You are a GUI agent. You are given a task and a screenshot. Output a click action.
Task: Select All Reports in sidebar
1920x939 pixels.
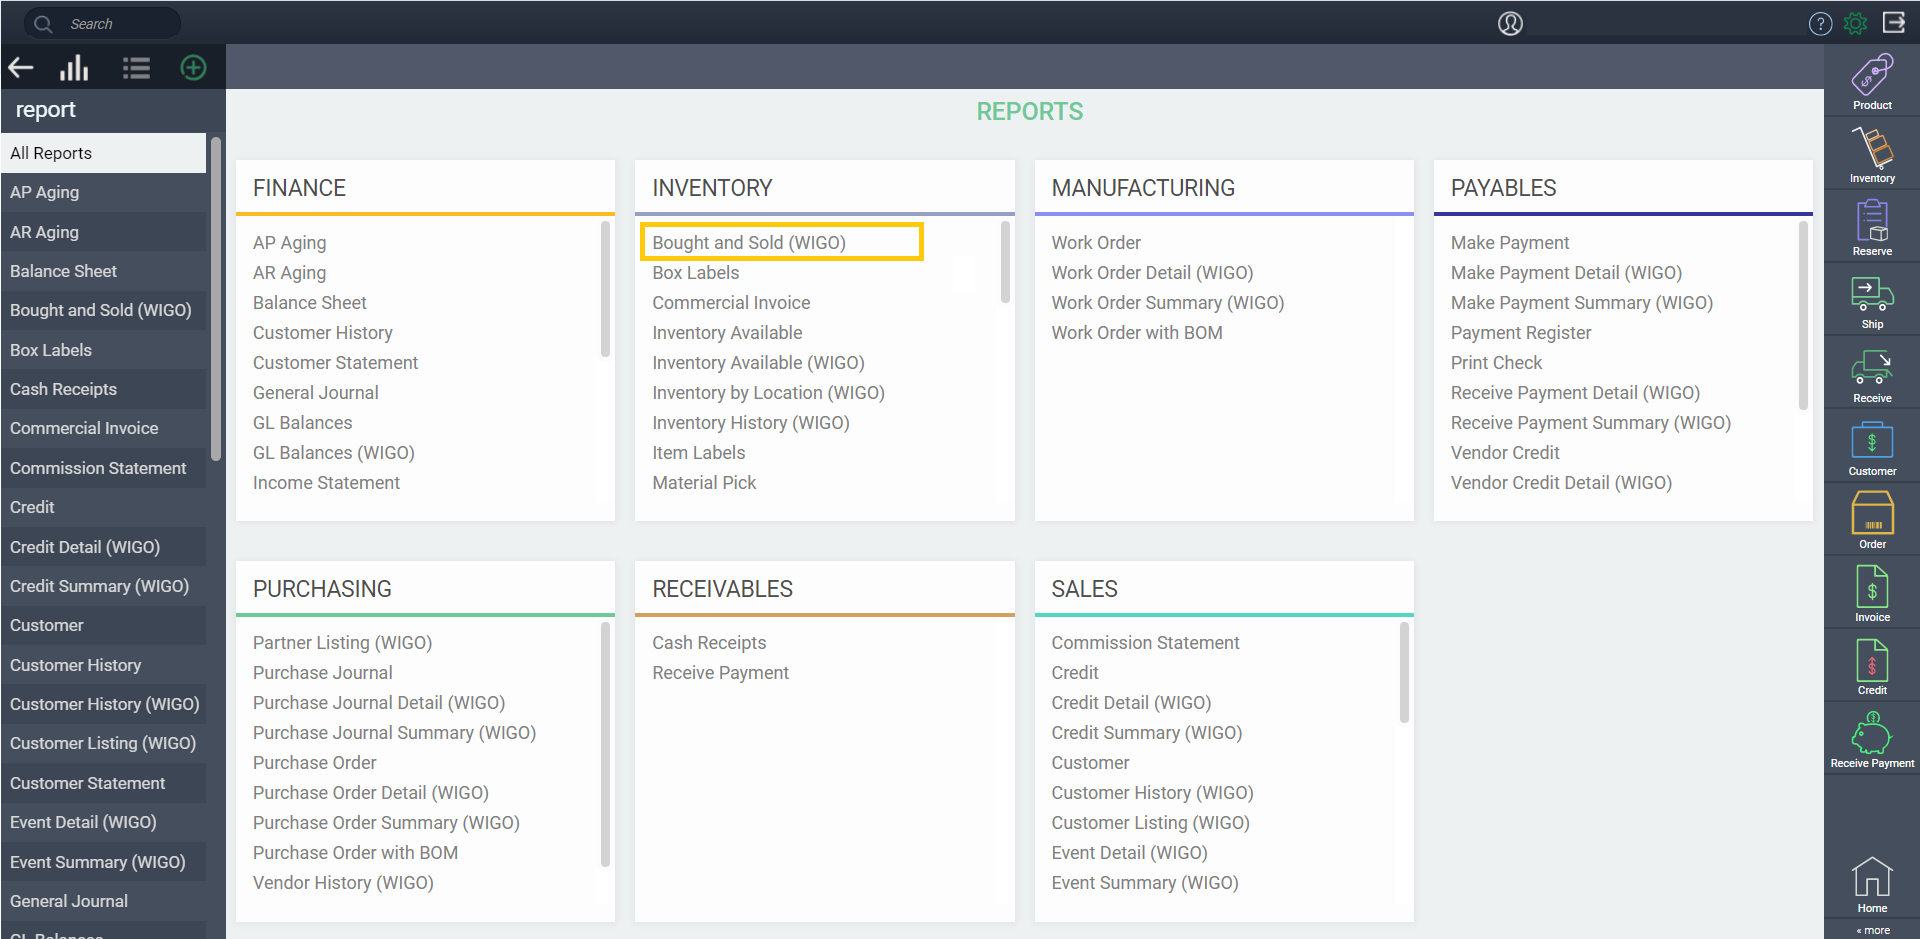pos(104,153)
